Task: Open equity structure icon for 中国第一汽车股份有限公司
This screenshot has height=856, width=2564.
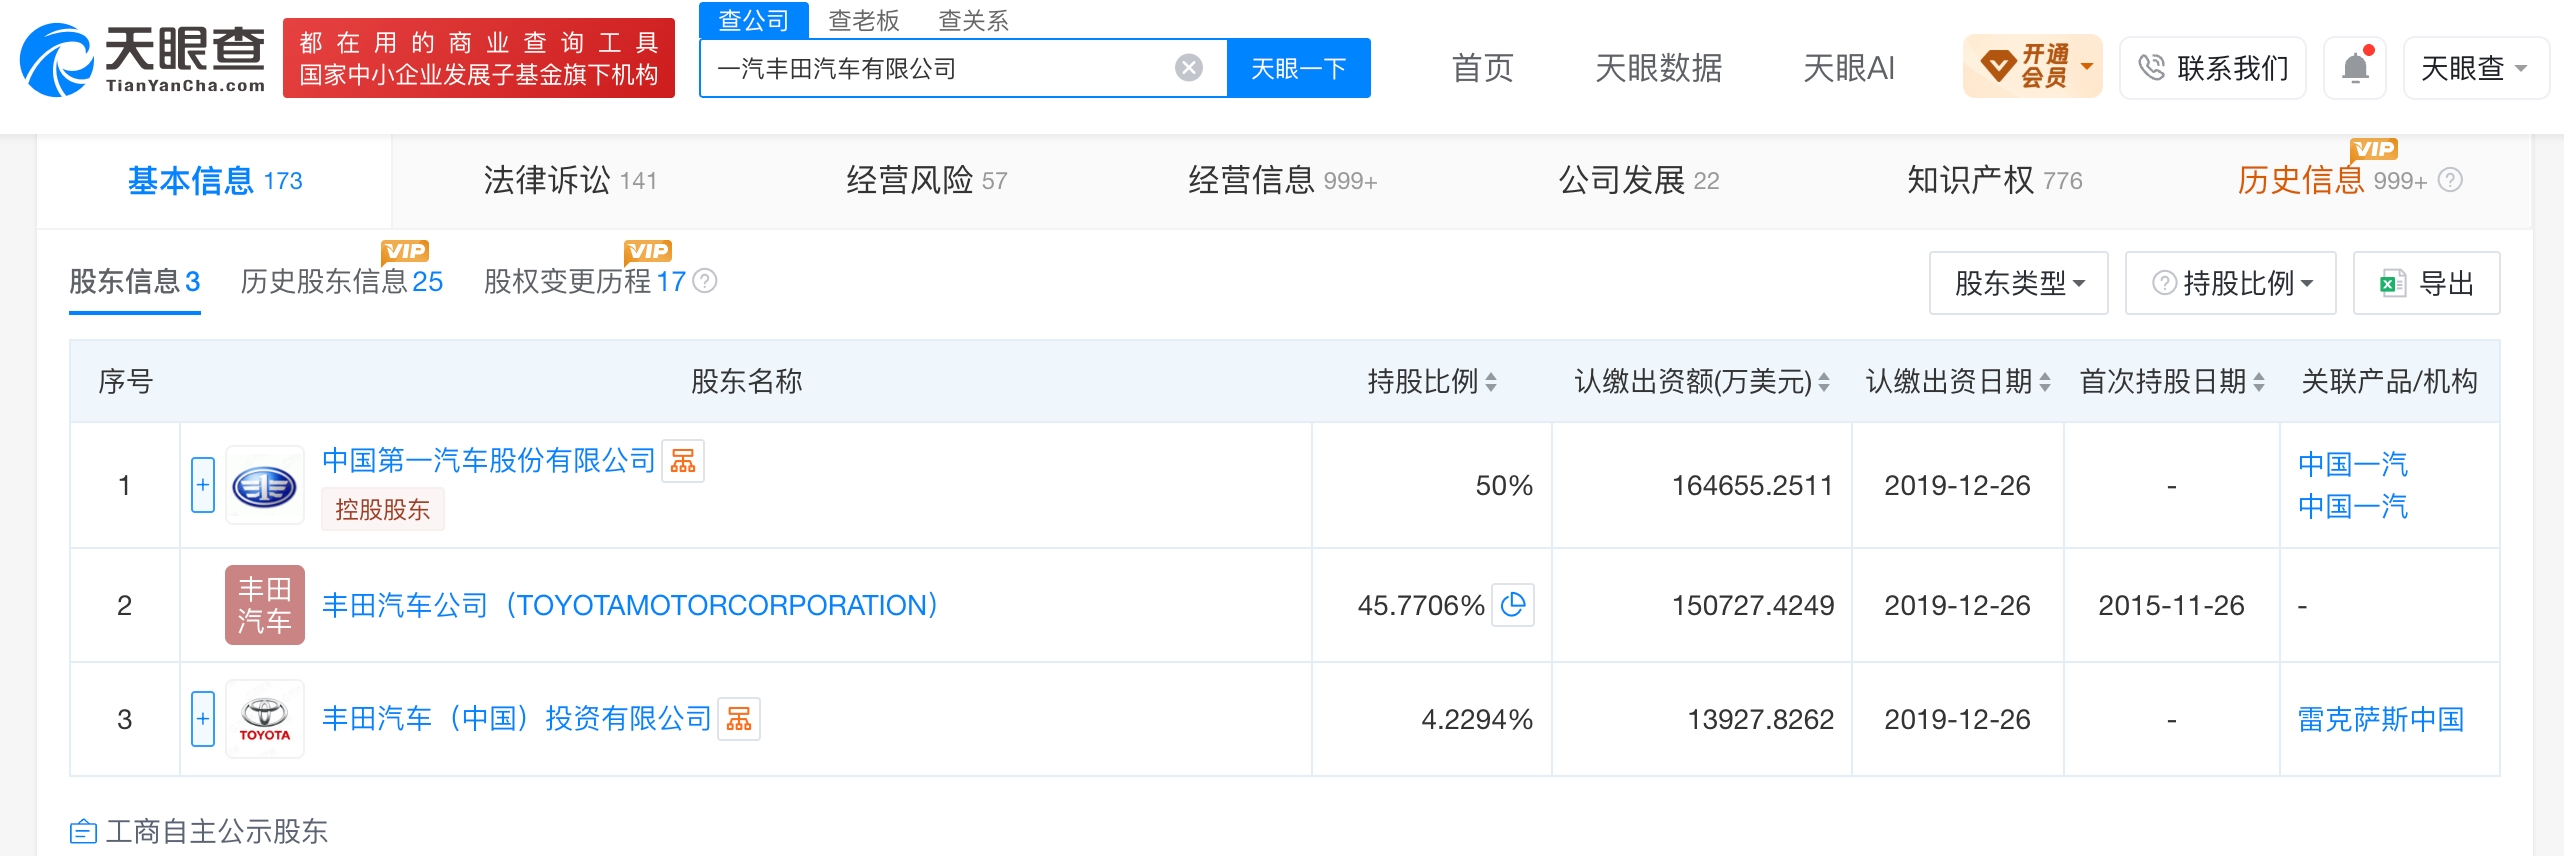Action: pyautogui.click(x=683, y=461)
